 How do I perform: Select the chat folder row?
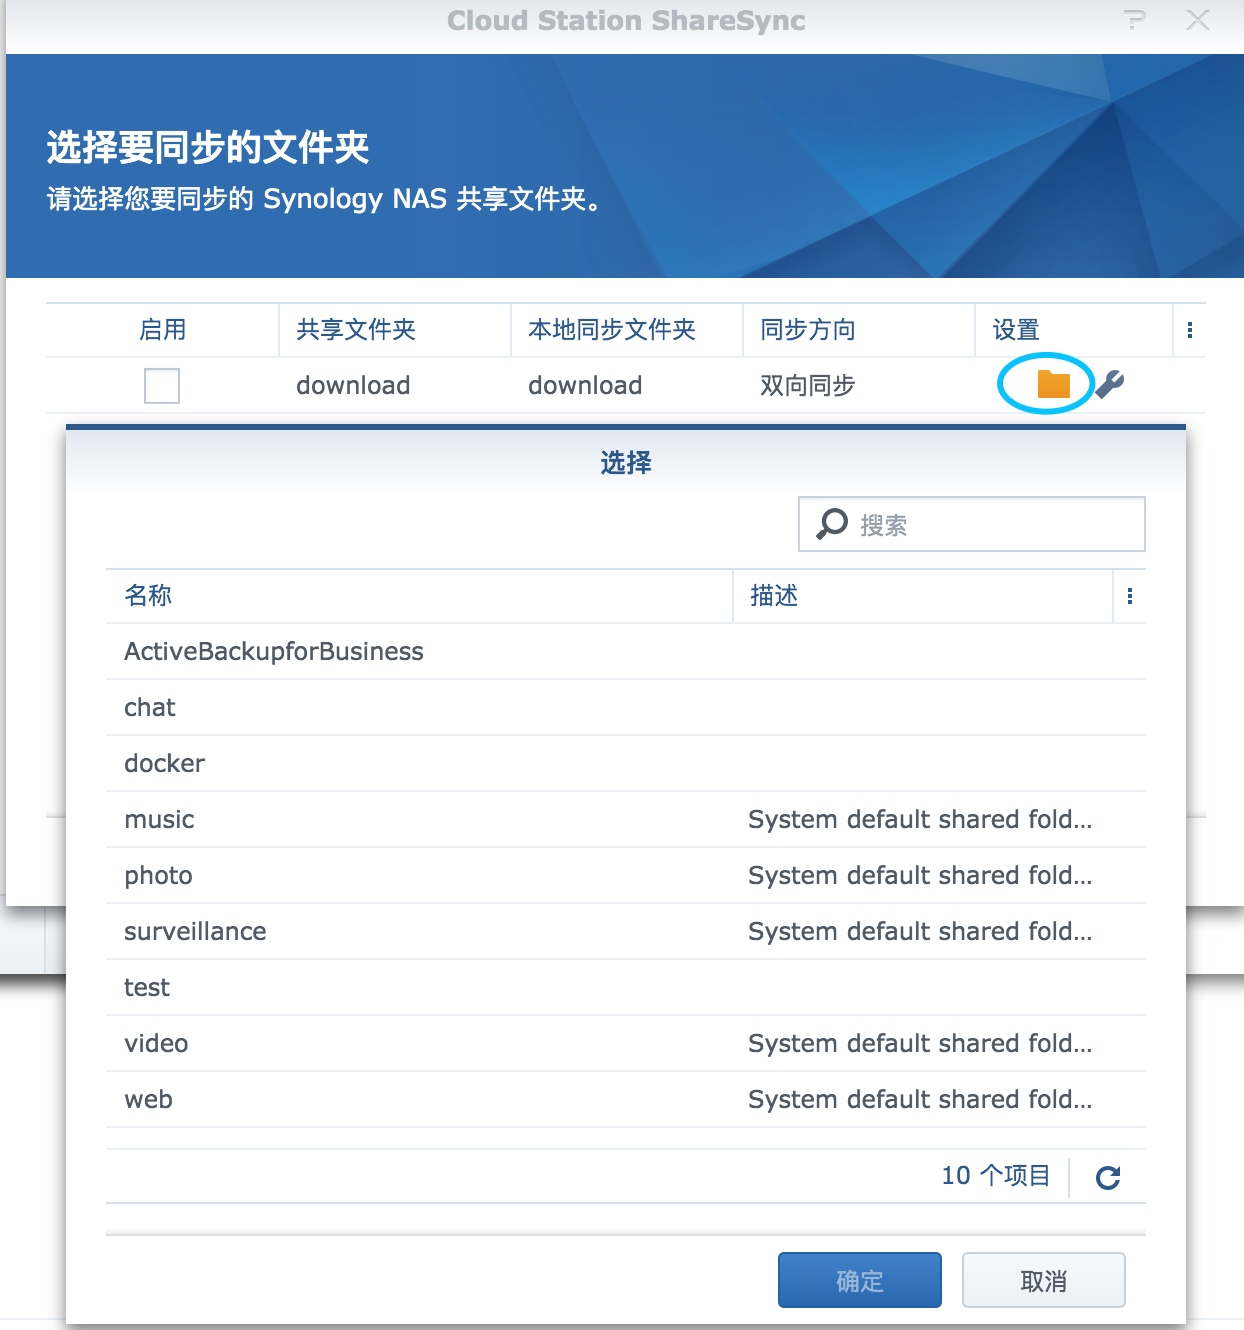626,708
